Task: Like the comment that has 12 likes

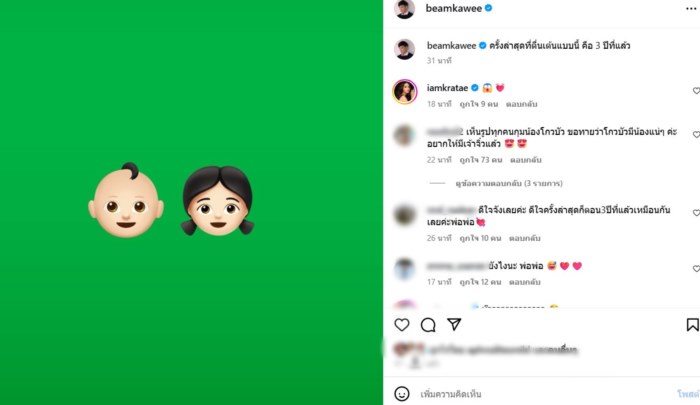Action: [x=696, y=269]
